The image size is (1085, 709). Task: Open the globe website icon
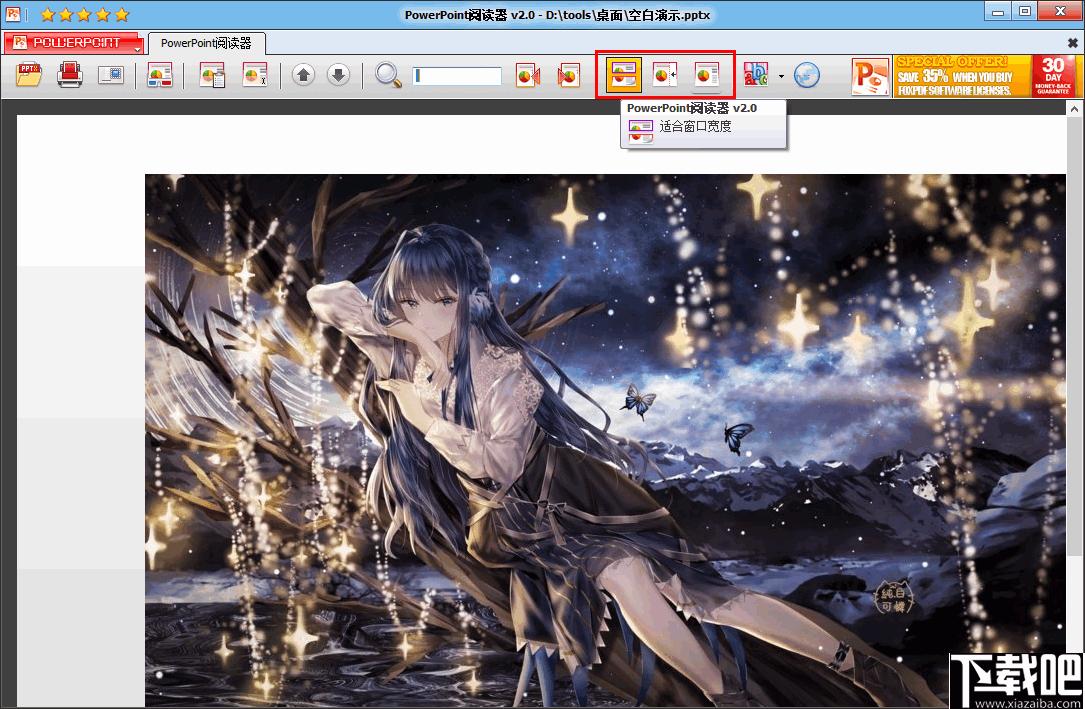tap(807, 76)
